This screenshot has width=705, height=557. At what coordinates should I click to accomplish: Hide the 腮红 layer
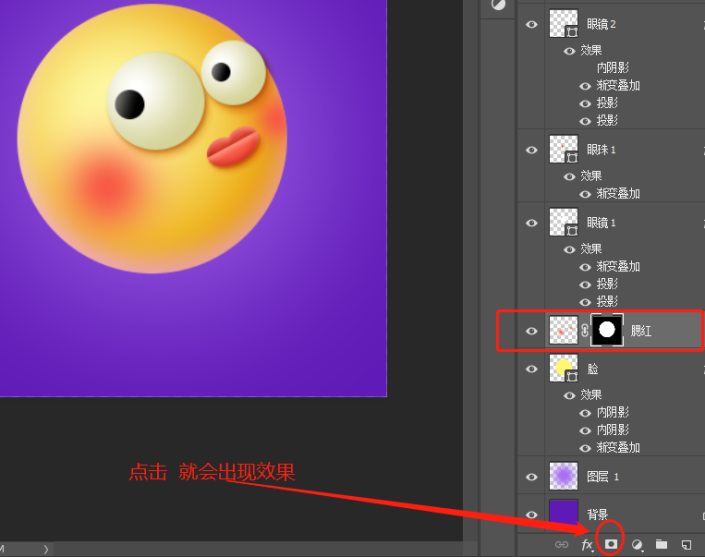coord(532,331)
